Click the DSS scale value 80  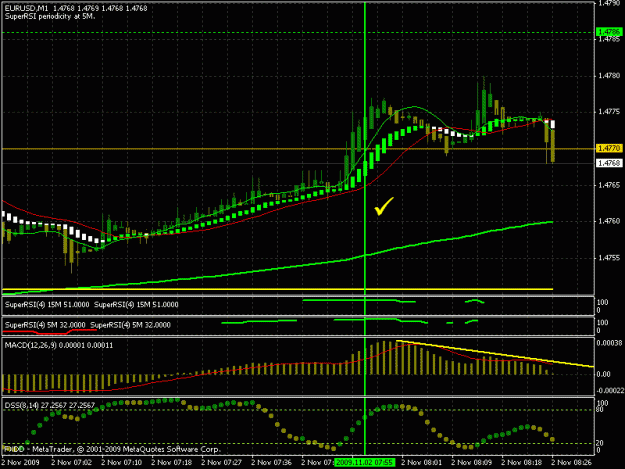click(x=600, y=409)
